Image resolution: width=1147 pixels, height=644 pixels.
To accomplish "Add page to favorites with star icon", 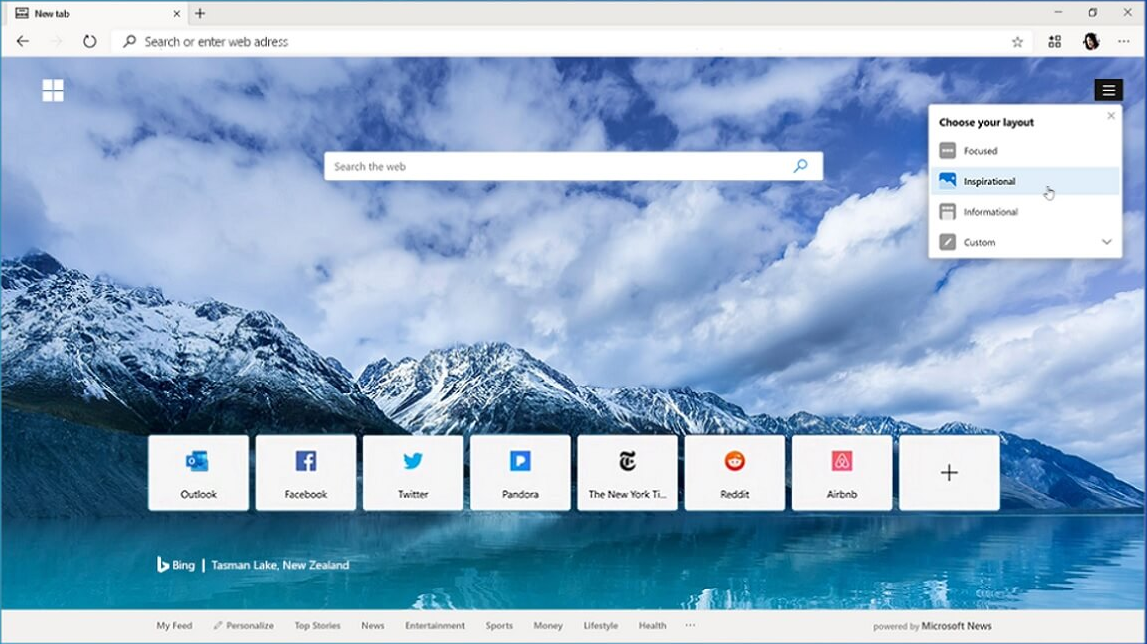I will coord(1017,42).
